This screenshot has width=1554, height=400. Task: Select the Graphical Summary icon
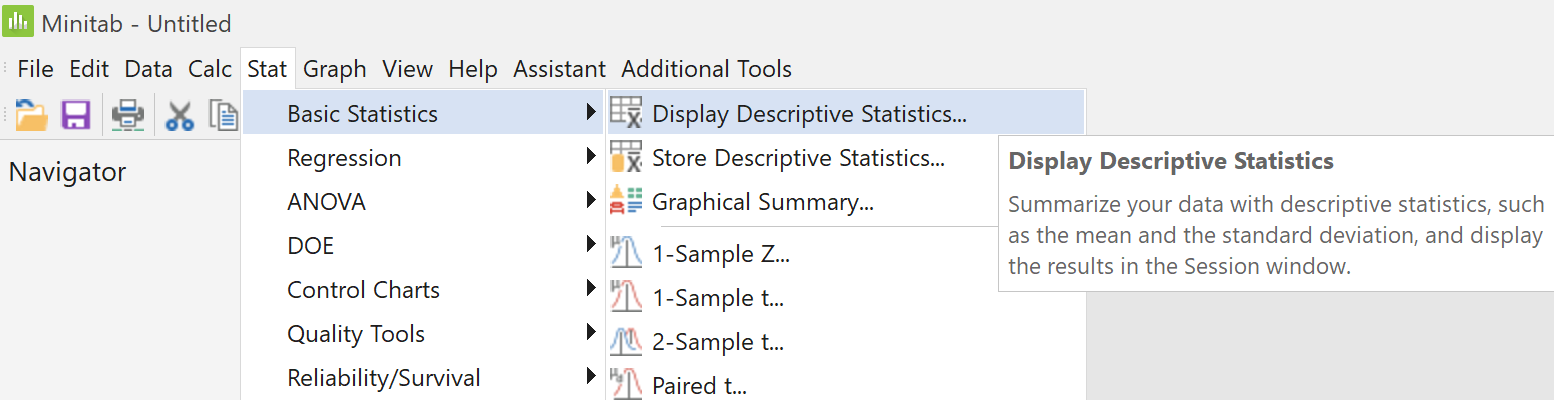tap(626, 201)
